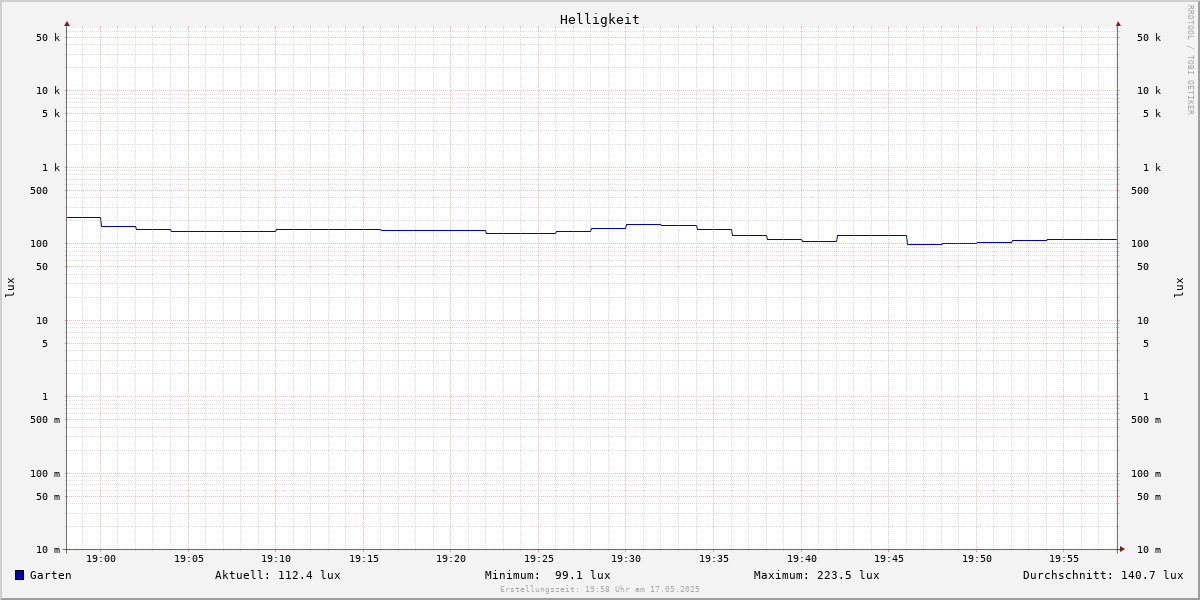Click the 19:00 time axis label
Image resolution: width=1200 pixels, height=600 pixels.
click(x=101, y=559)
